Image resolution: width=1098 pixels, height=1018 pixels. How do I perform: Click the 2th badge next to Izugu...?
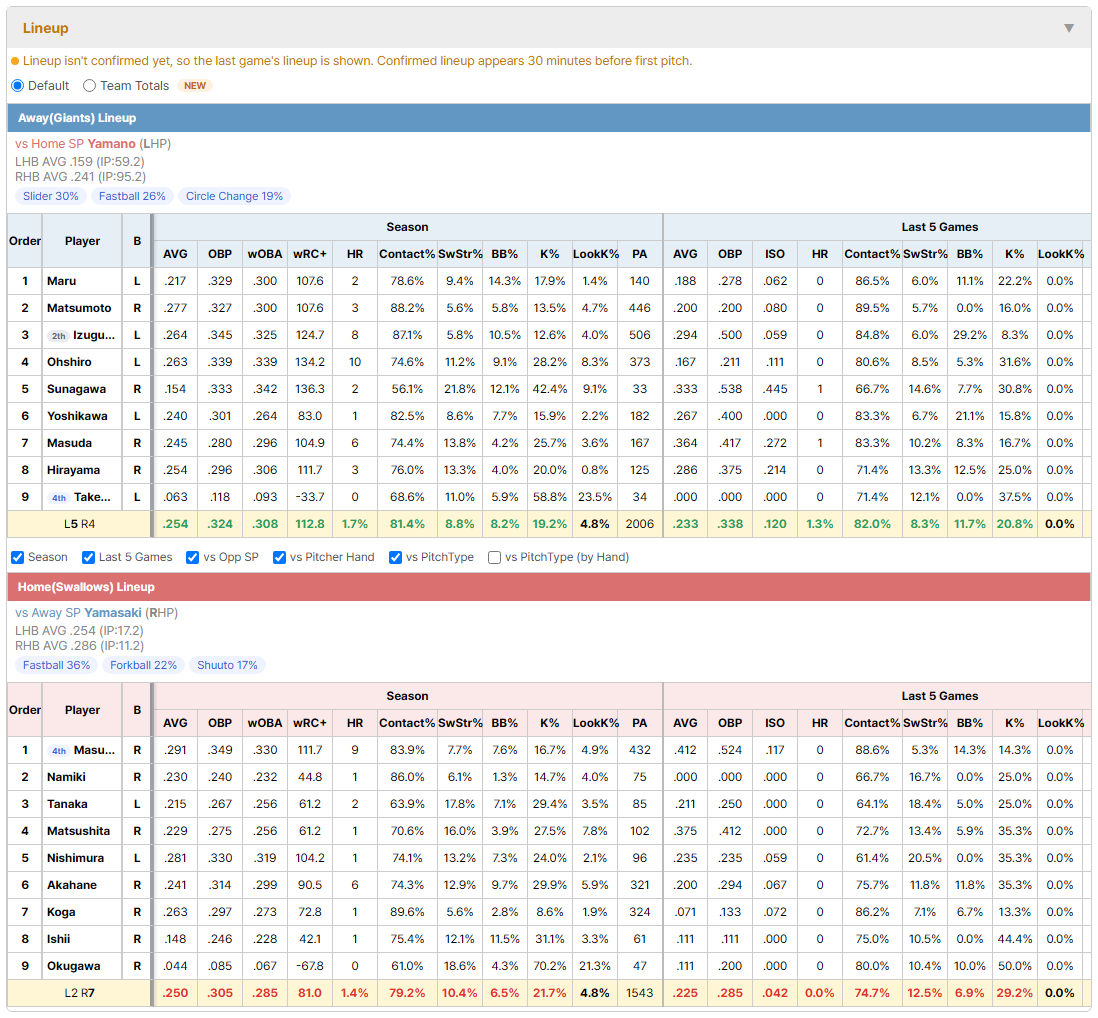59,336
